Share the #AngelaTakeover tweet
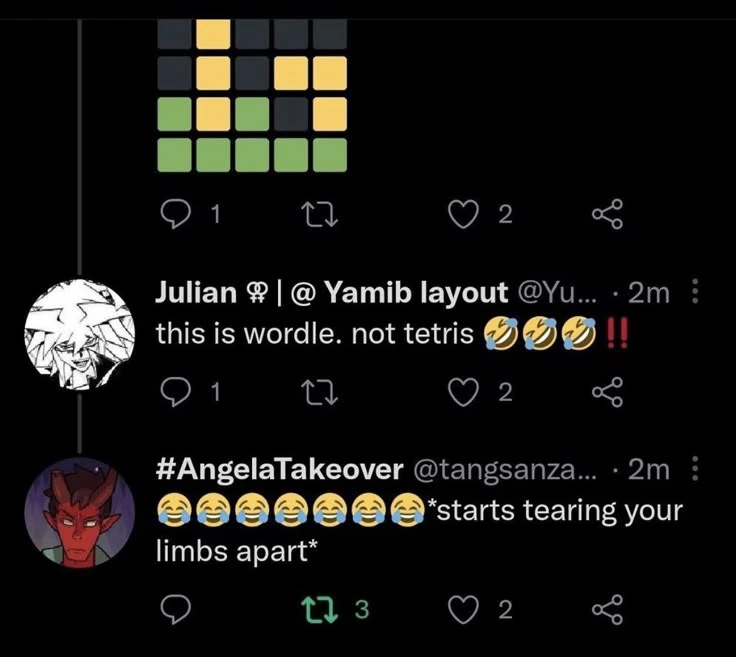 [x=607, y=609]
